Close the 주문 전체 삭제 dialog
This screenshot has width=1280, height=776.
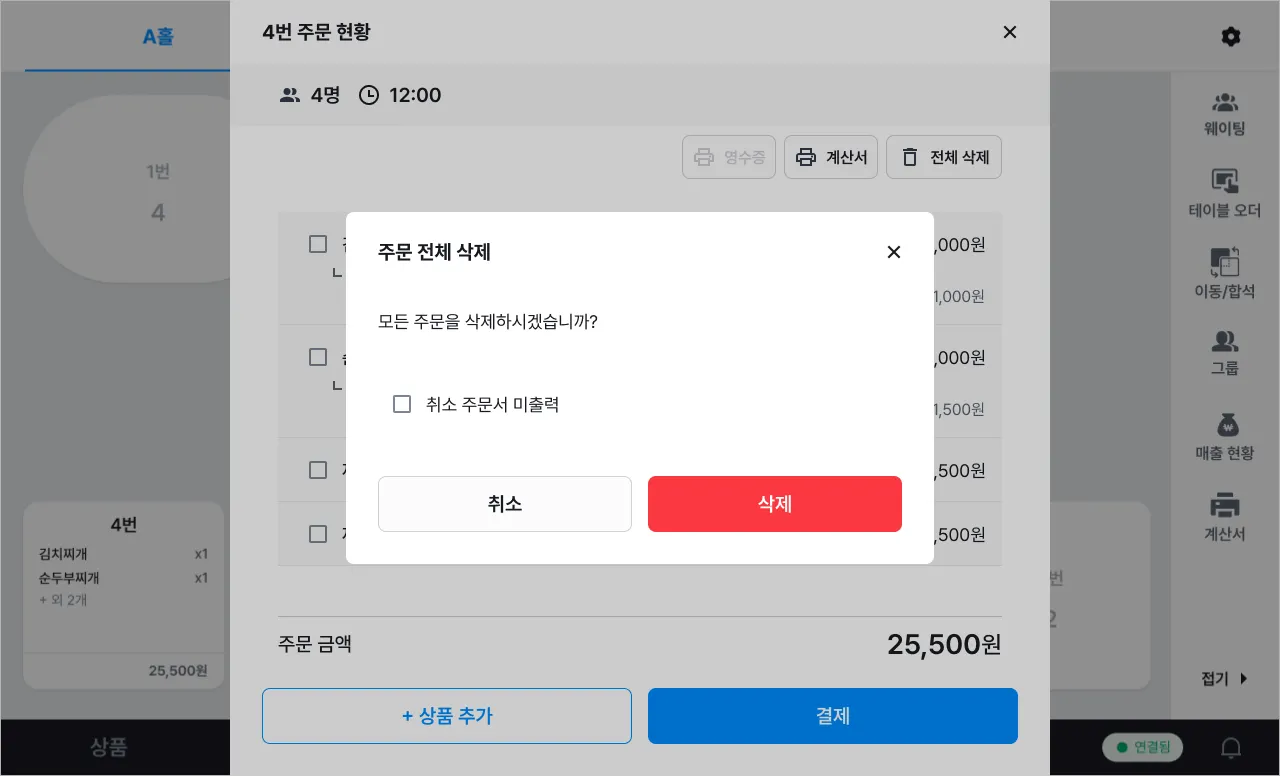[x=894, y=252]
